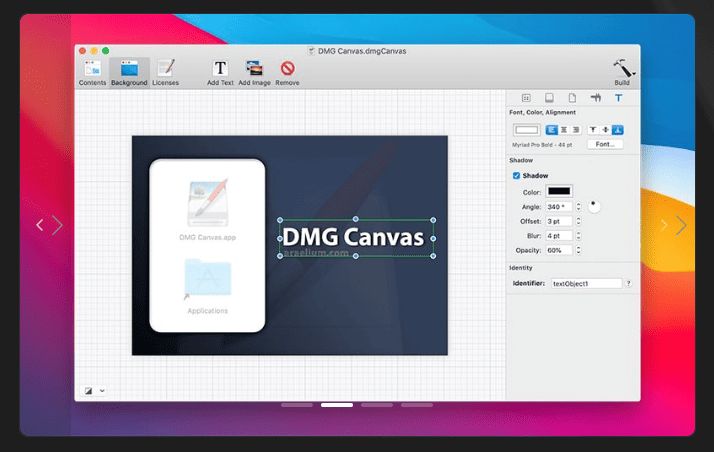714x452 pixels.
Task: Click the Identifier help question mark
Action: (x=628, y=284)
